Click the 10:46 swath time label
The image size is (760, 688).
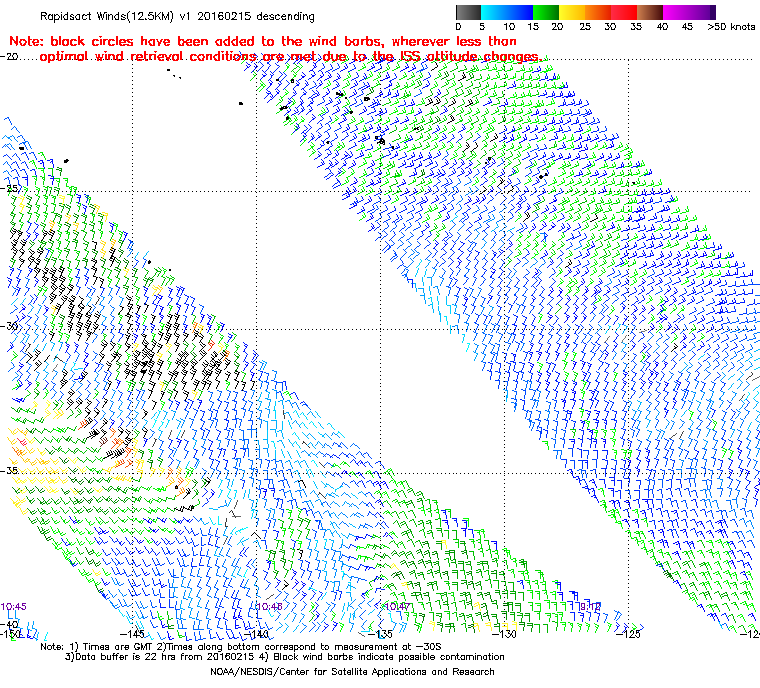coord(269,607)
